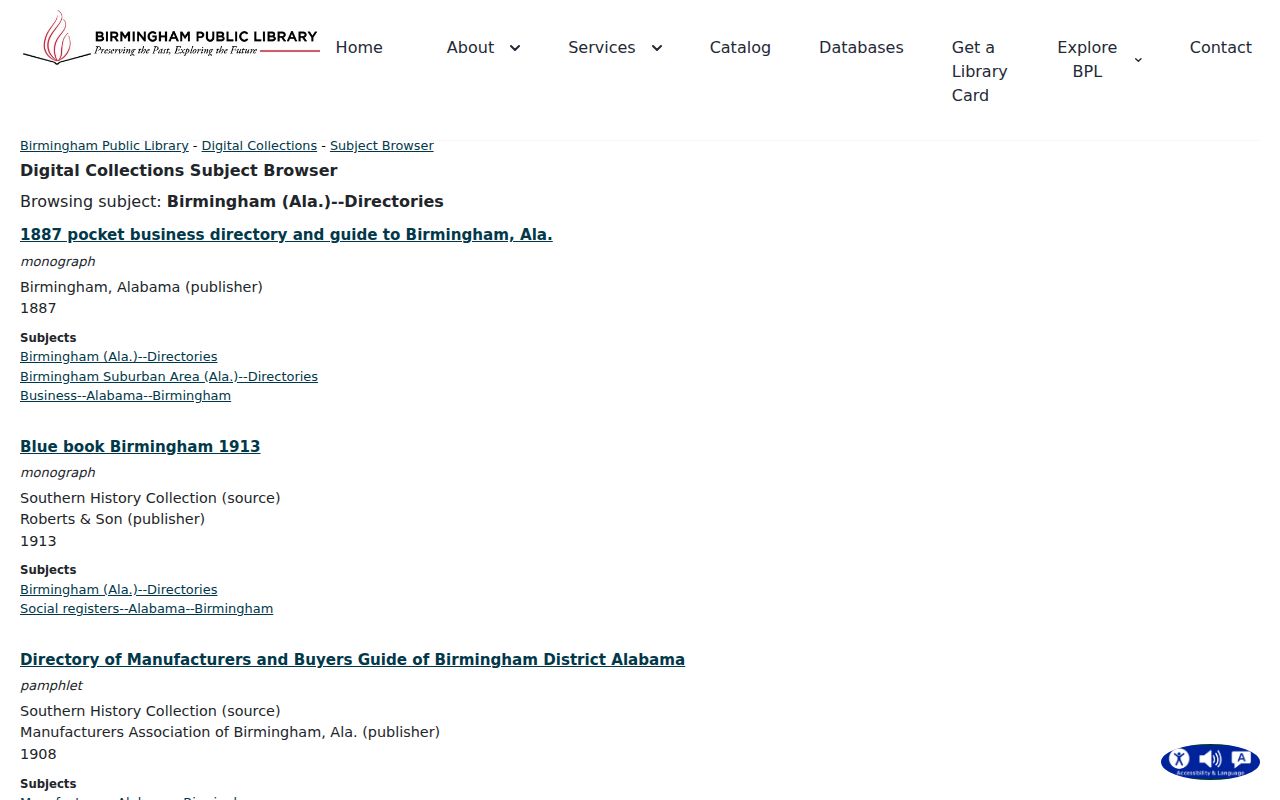
Task: Follow the Digital Collections breadcrumb link
Action: point(259,146)
